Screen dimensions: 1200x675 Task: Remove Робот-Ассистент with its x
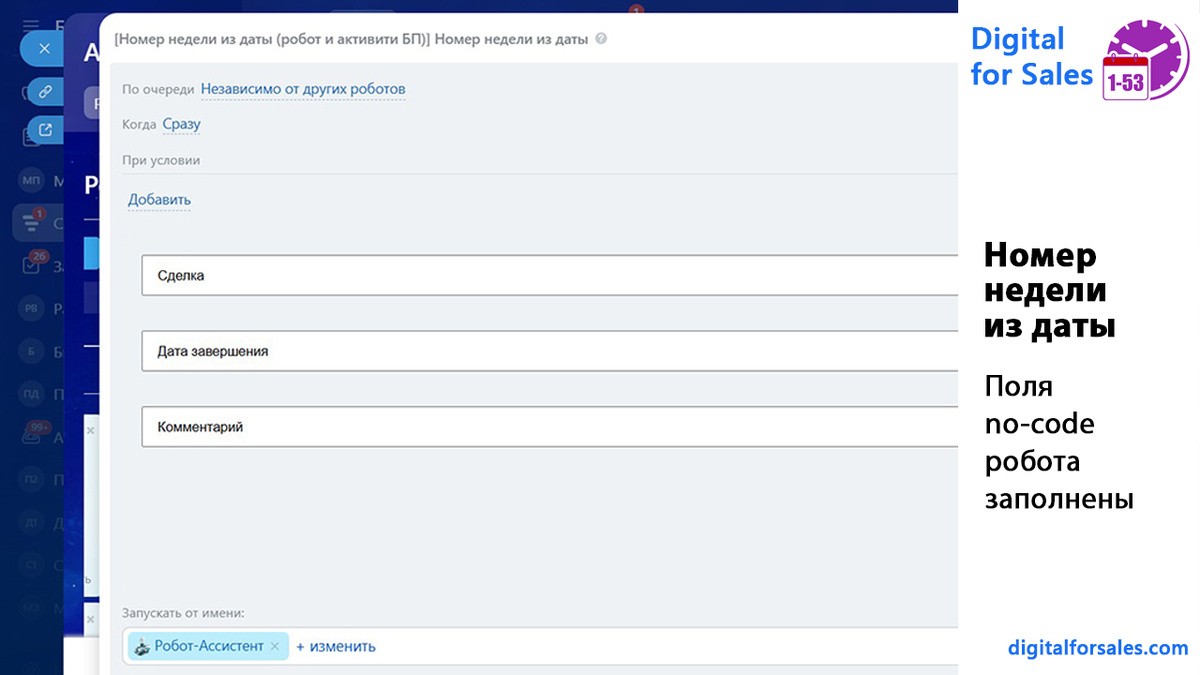(275, 646)
